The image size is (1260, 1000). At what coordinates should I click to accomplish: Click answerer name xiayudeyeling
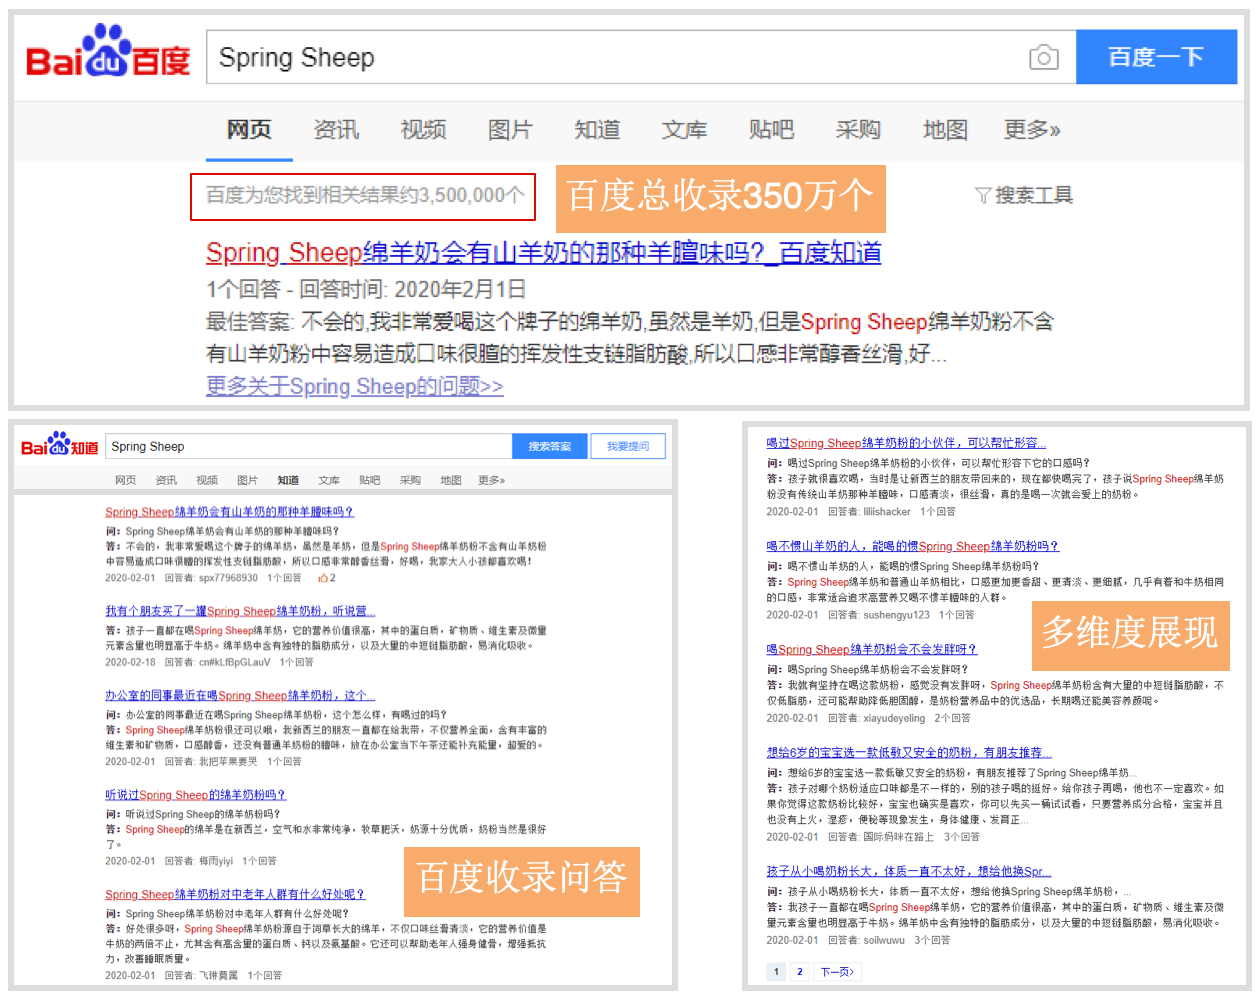coord(894,718)
